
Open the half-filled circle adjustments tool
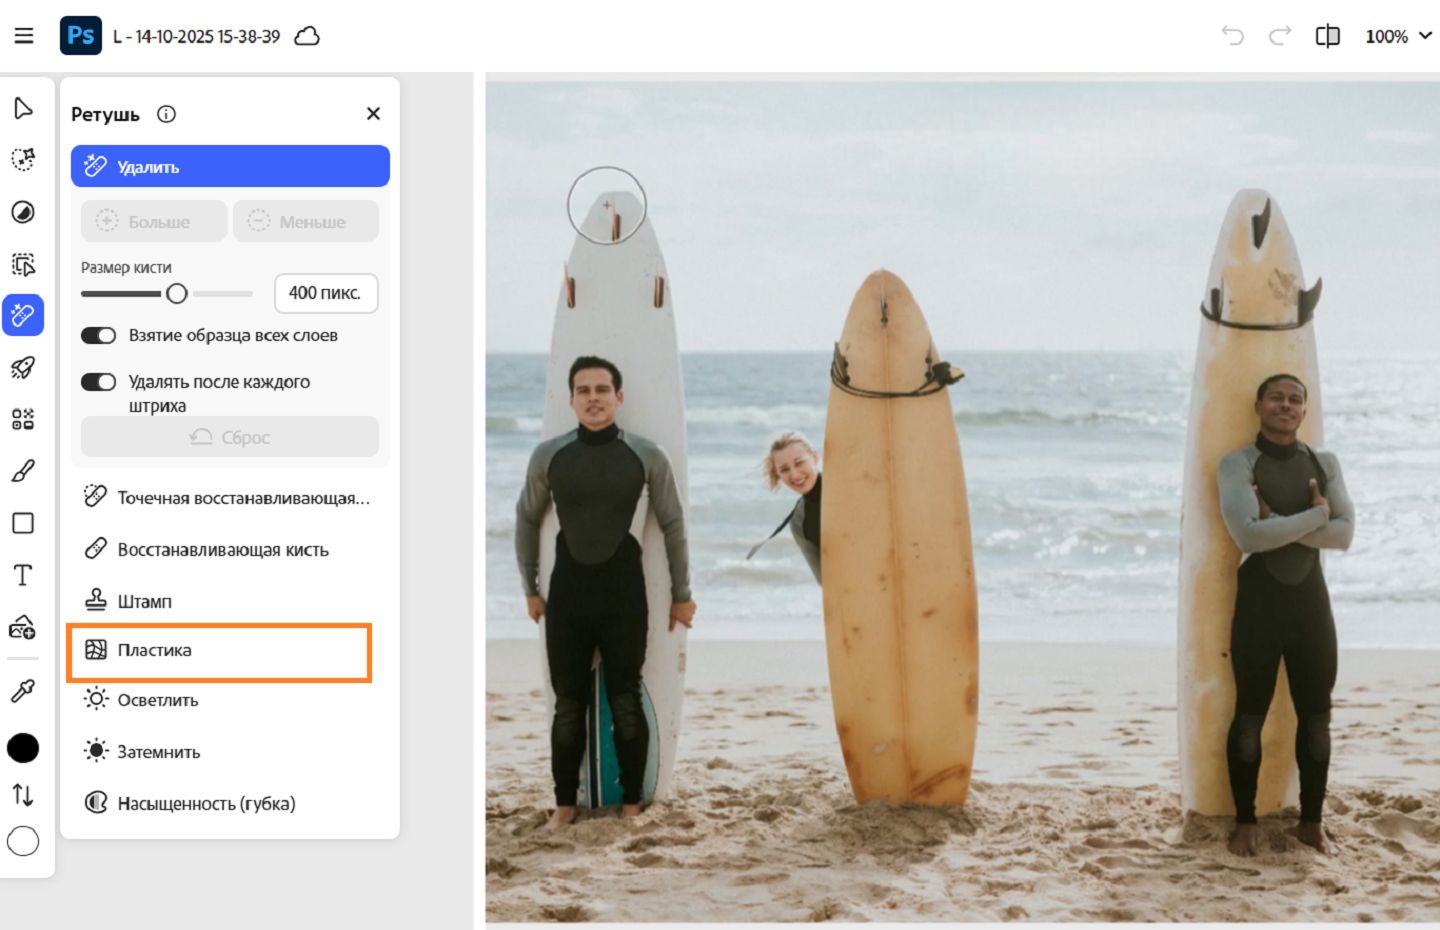pos(23,212)
